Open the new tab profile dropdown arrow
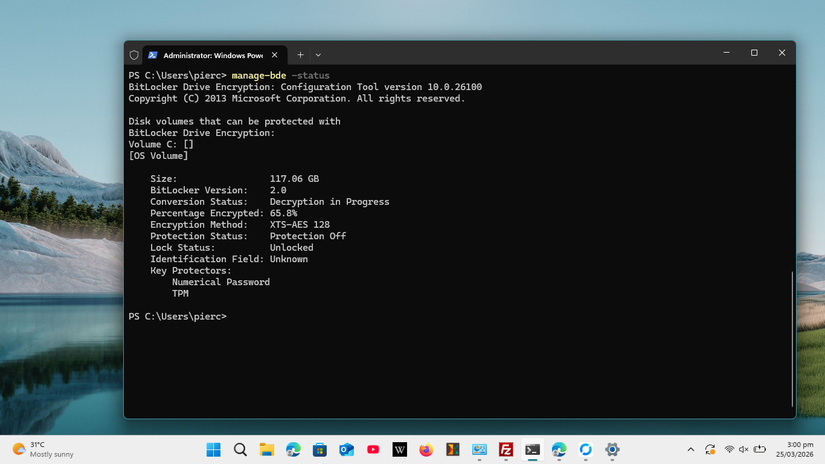Image resolution: width=825 pixels, height=464 pixels. (318, 55)
